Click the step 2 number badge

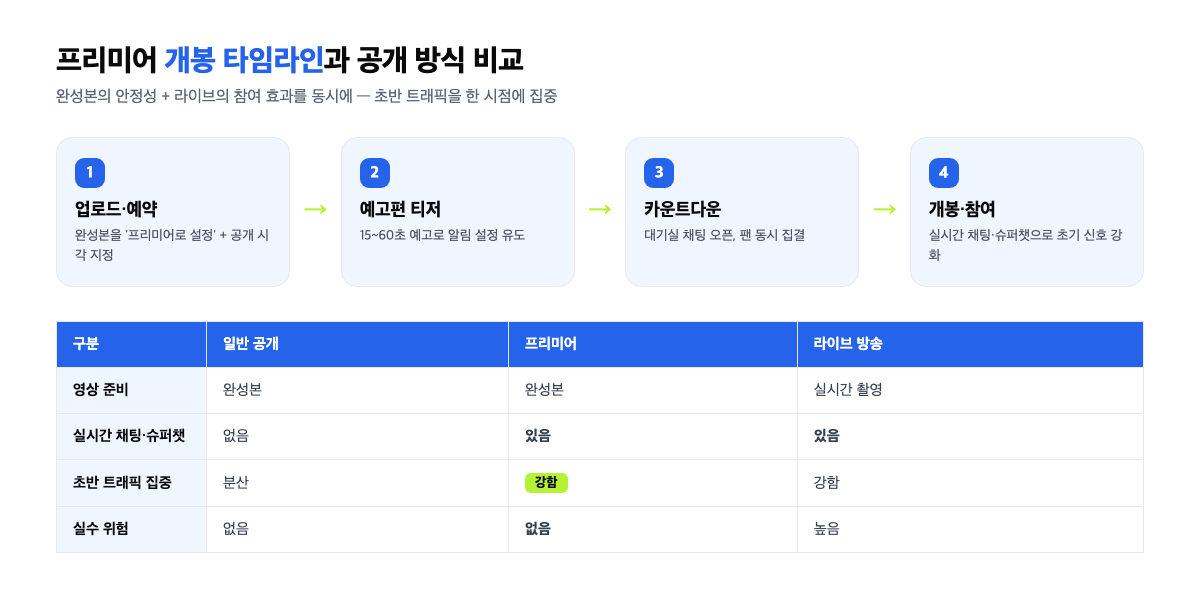click(x=375, y=173)
